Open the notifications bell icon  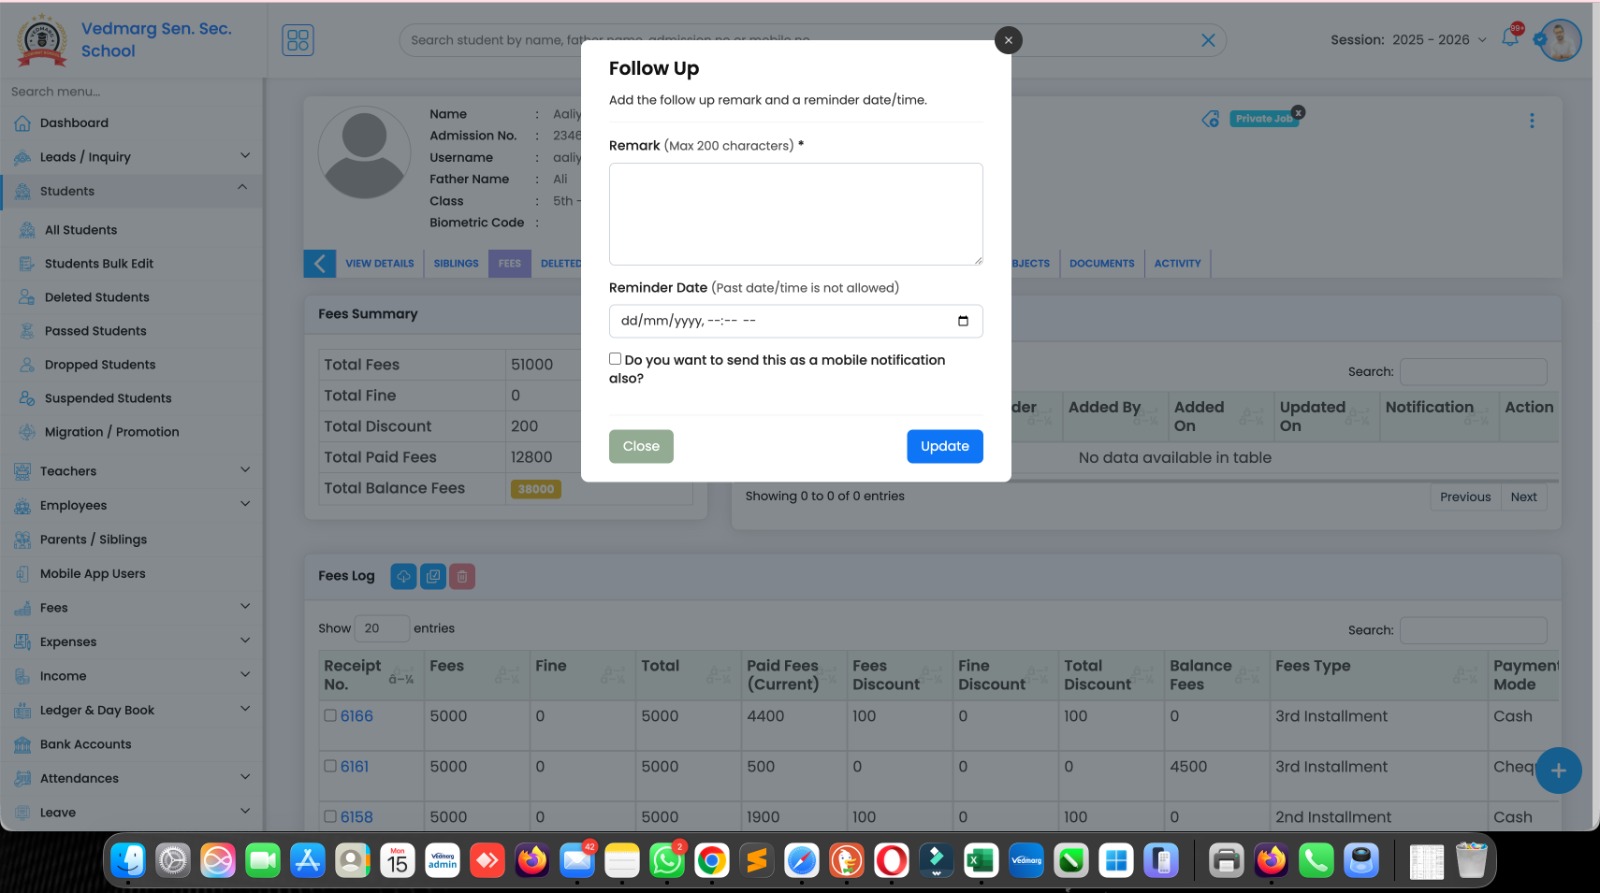[x=1510, y=39]
